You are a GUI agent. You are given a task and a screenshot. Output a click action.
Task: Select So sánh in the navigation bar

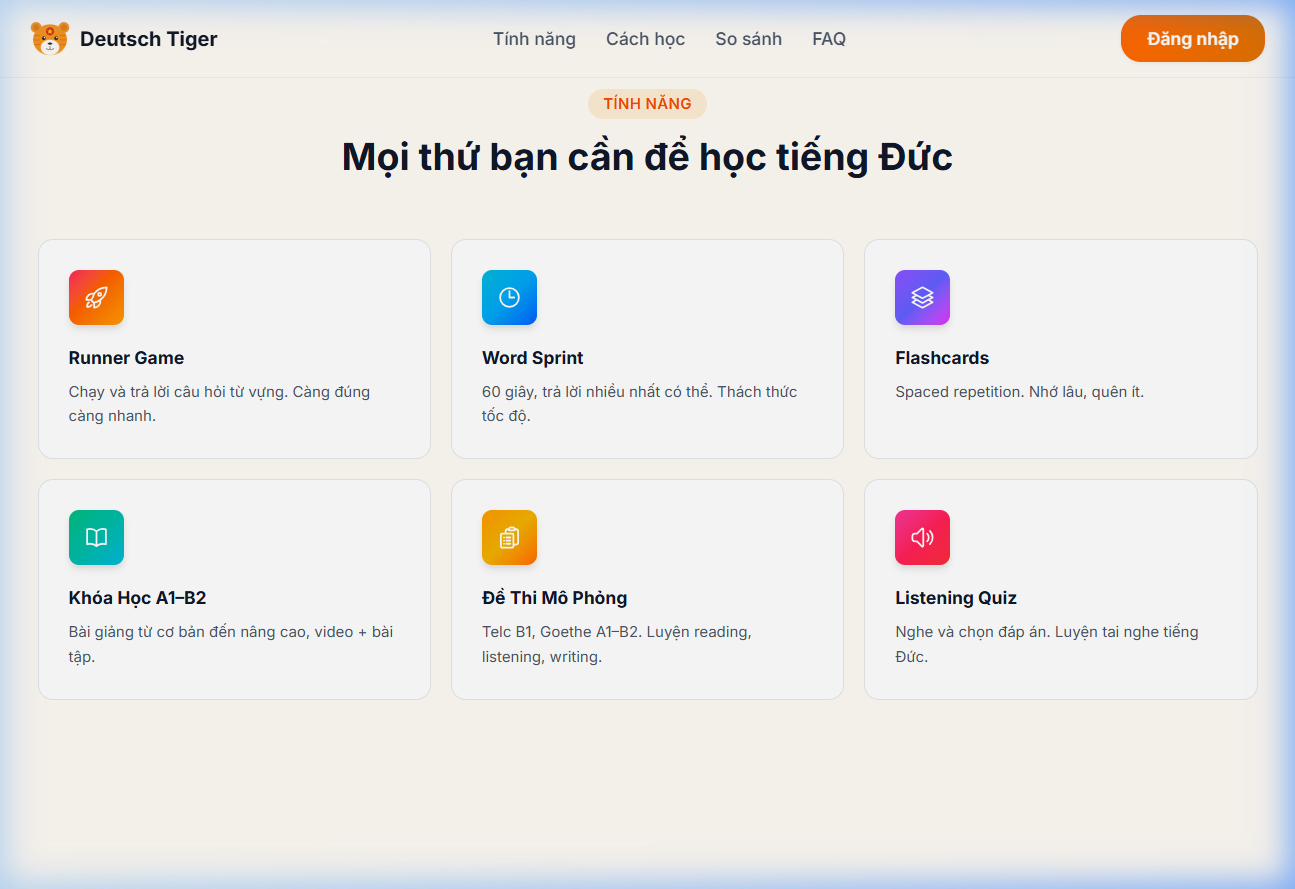pos(748,38)
